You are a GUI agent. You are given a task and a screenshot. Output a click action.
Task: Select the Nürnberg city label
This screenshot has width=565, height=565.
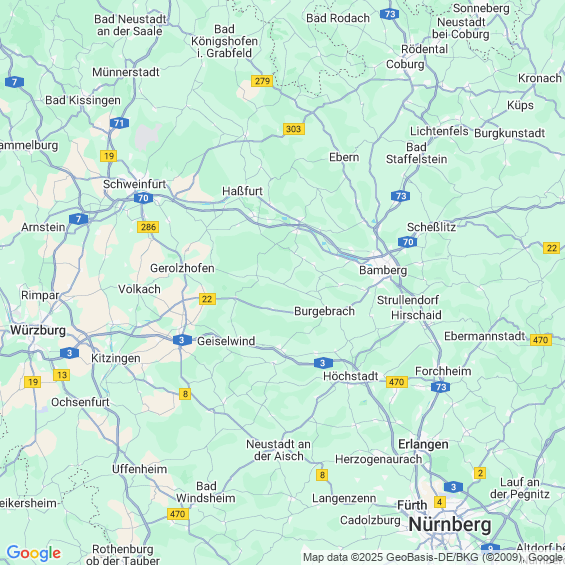pos(450,525)
